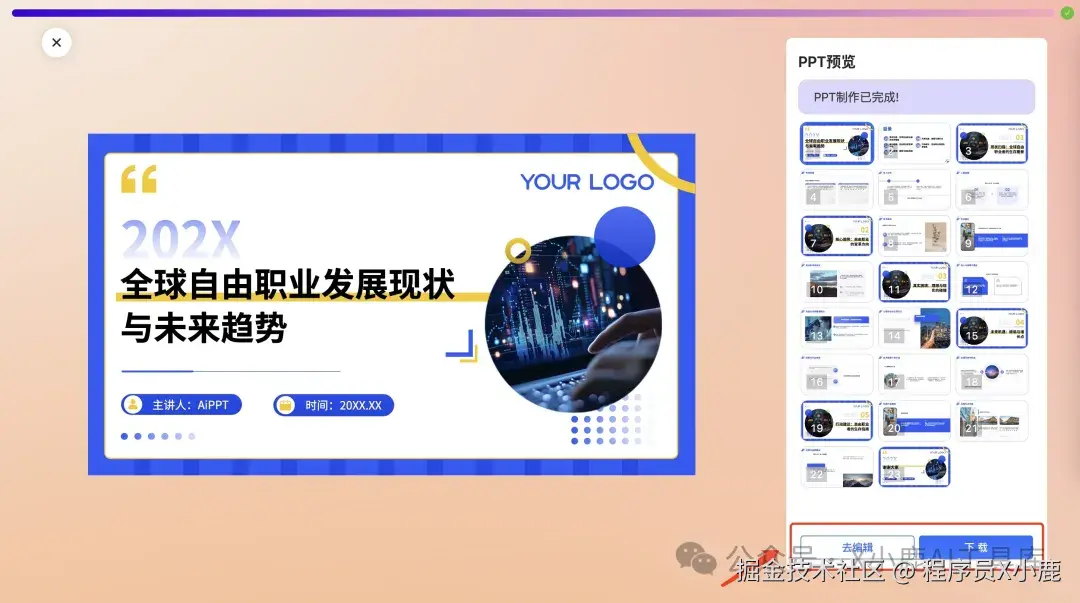
Task: Click the last pagination dot below the slide
Action: (x=190, y=436)
